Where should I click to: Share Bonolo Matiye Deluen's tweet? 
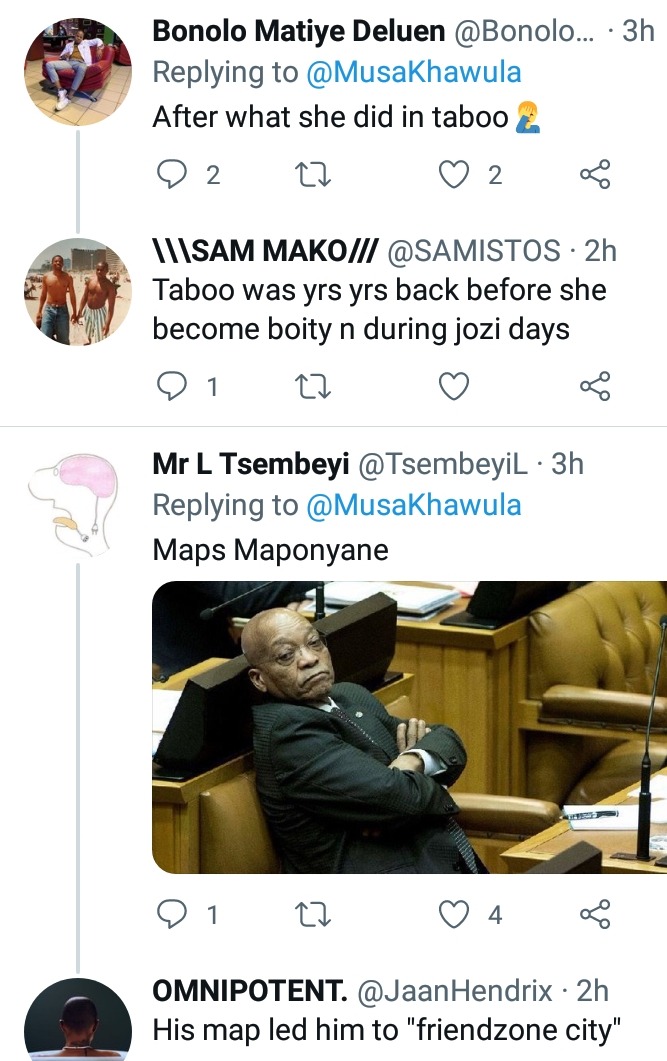tap(595, 175)
